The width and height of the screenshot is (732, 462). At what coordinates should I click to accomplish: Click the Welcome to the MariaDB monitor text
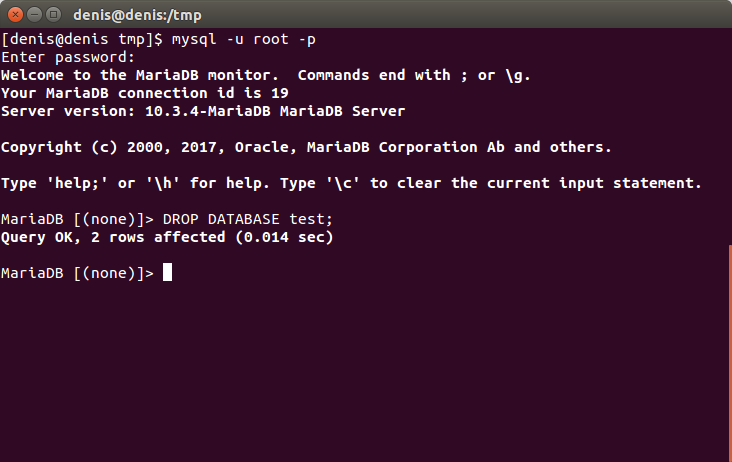(140, 75)
